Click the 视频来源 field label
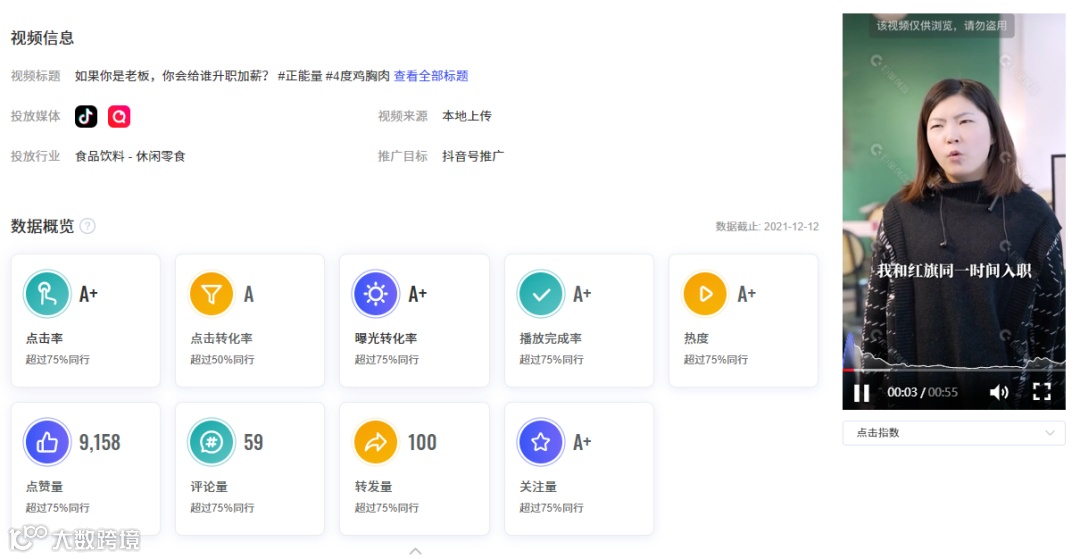This screenshot has height=559, width=1080. (x=403, y=116)
